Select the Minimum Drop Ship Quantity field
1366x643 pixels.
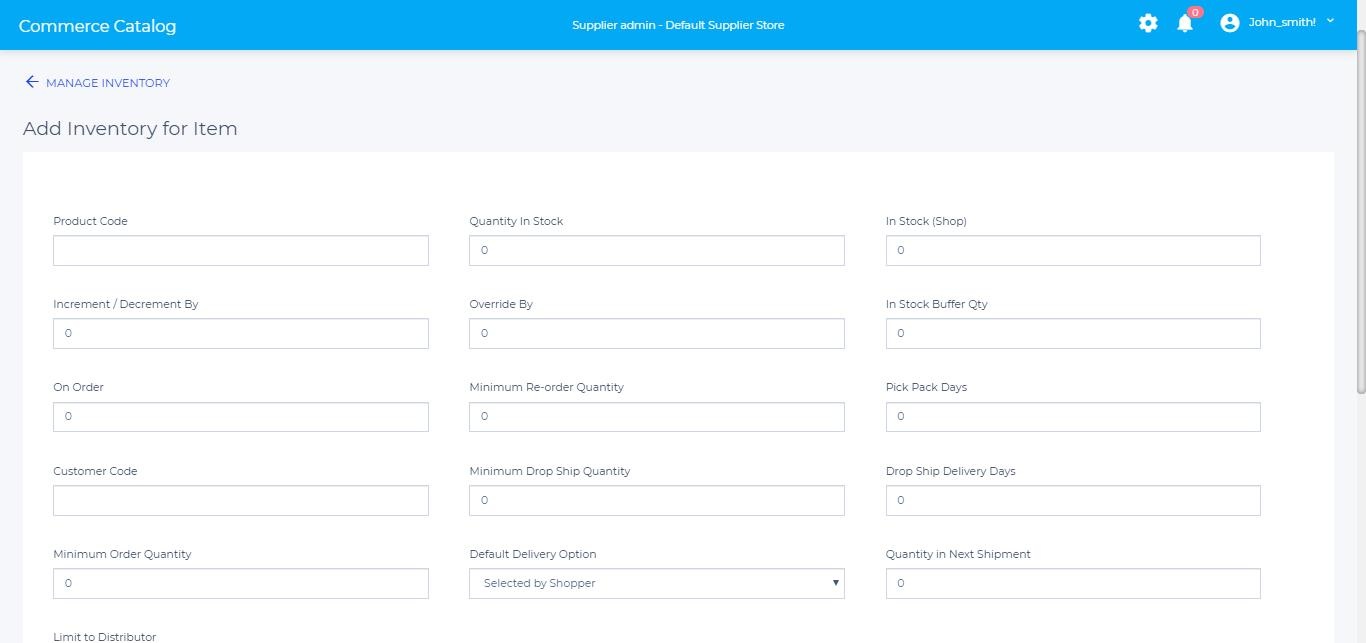coord(657,500)
